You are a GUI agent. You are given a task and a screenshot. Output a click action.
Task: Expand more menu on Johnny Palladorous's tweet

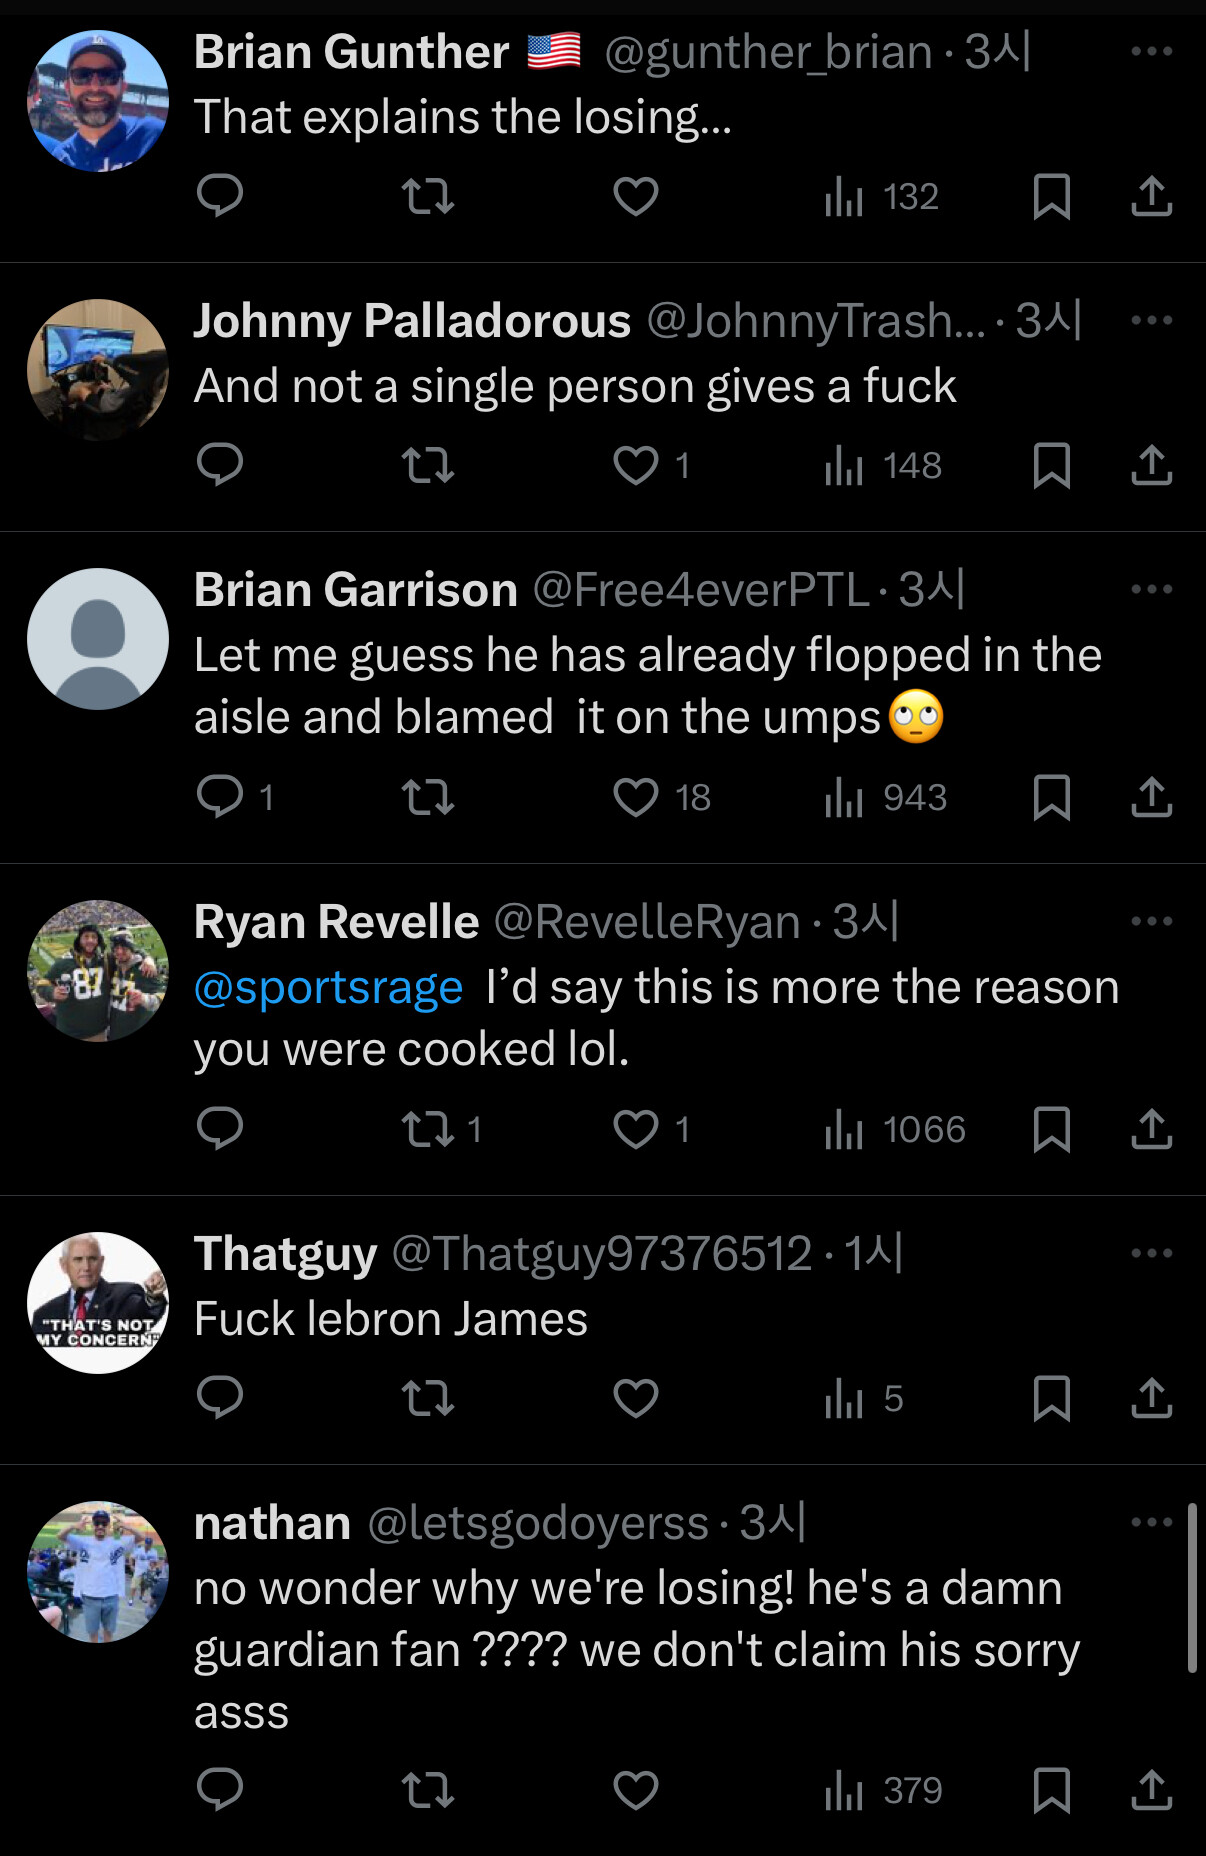(x=1151, y=320)
